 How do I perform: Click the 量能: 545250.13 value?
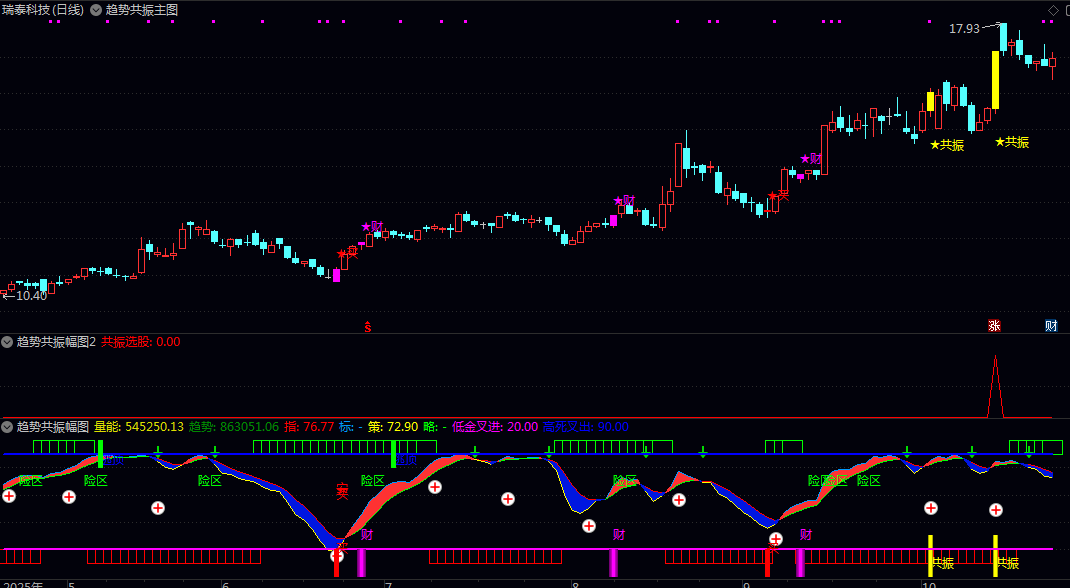[139, 427]
